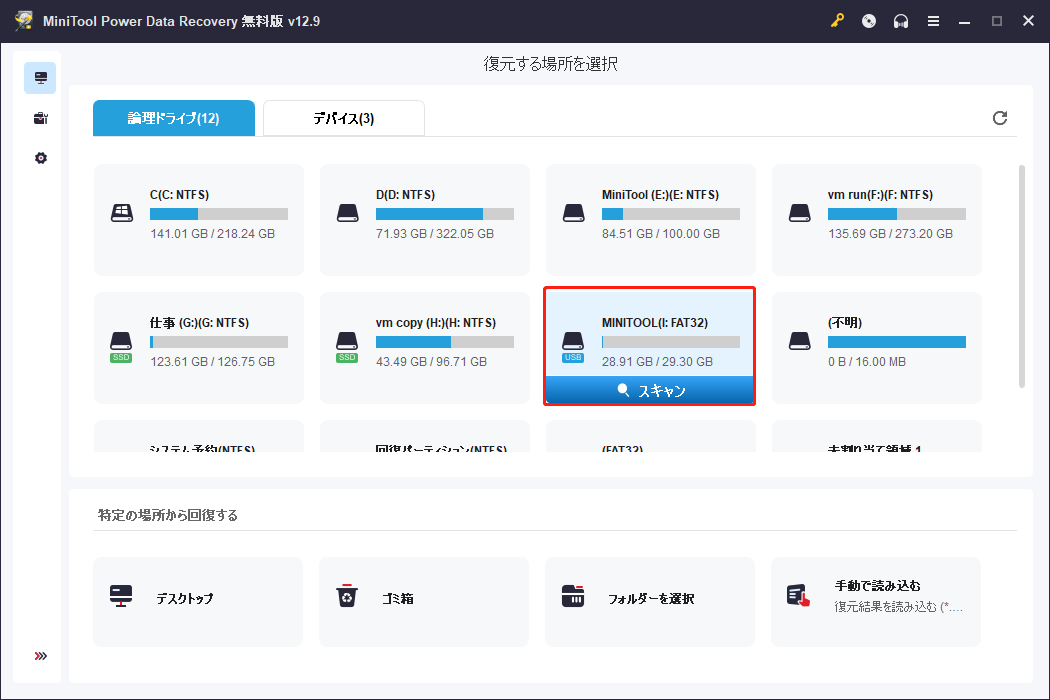
Task: Switch to the デバイス(3) tab
Action: (x=344, y=118)
